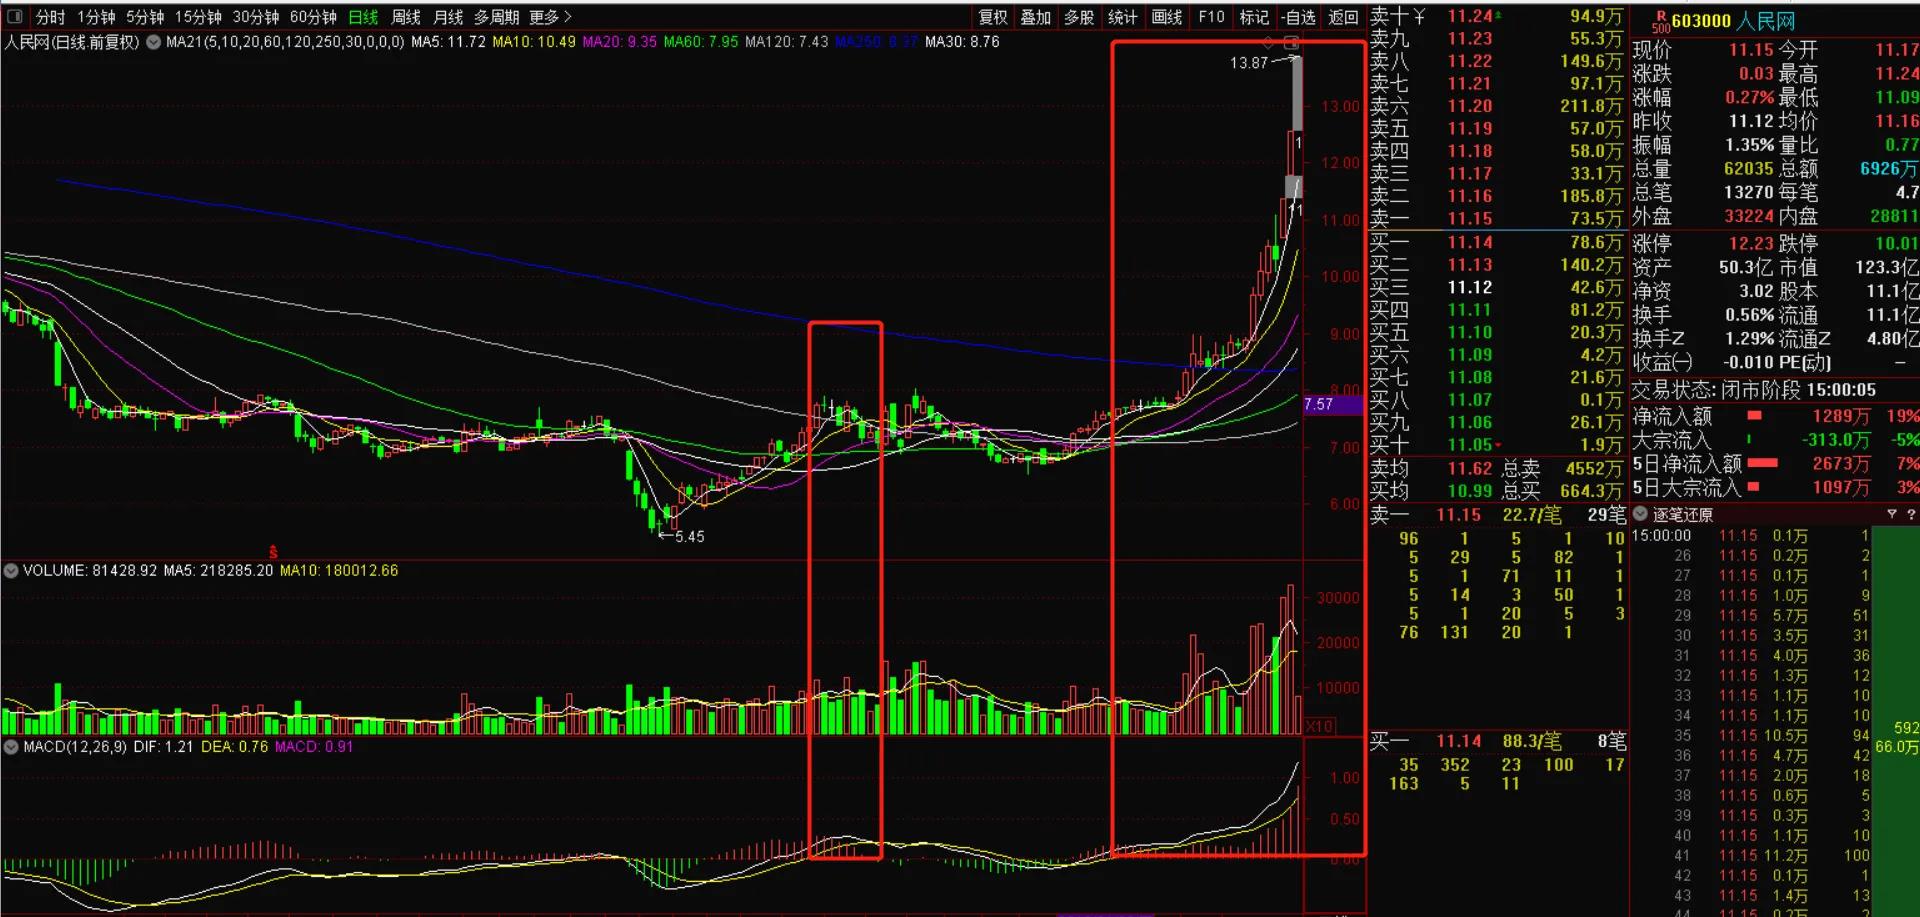Click the 买十 price 11.05
Viewport: 1920px width, 917px height.
[1470, 445]
